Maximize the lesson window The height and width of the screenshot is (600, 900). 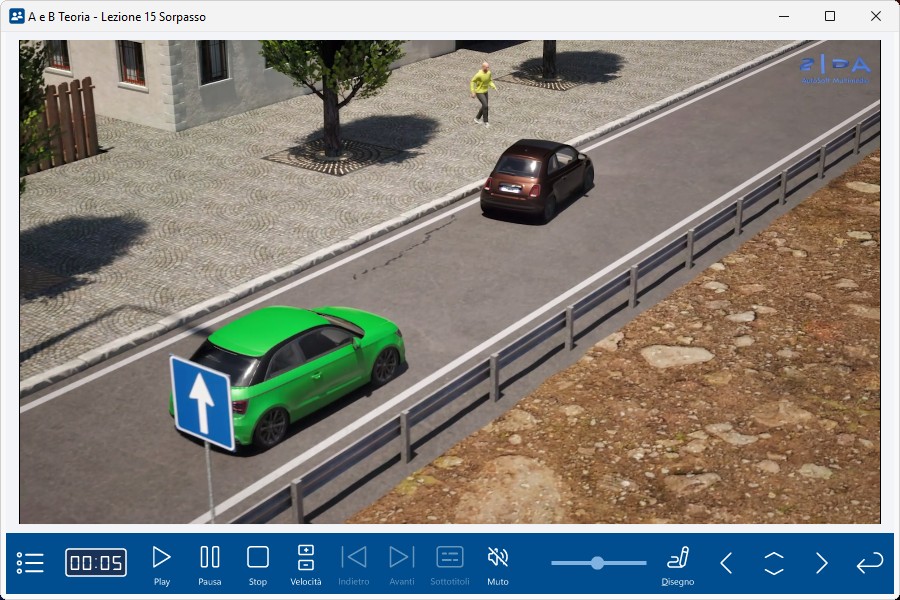830,16
